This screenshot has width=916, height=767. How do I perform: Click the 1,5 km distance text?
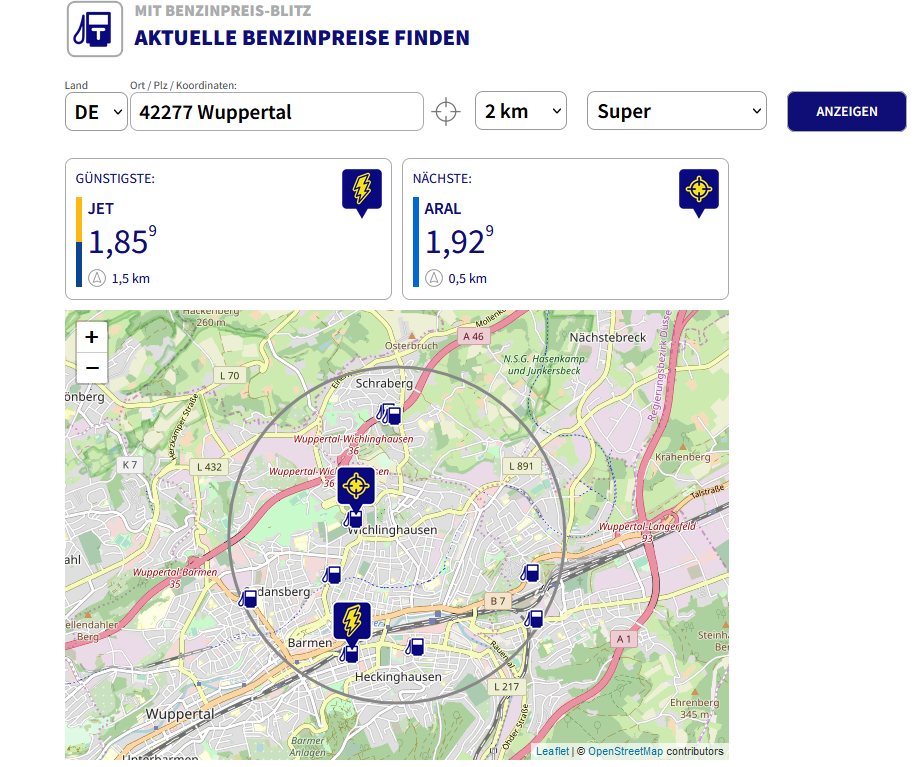pyautogui.click(x=131, y=279)
